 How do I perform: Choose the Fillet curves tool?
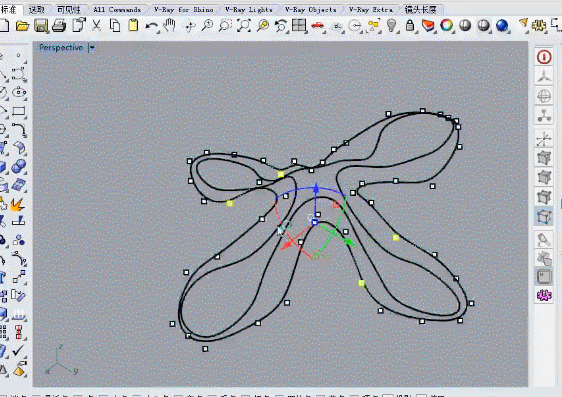tap(19, 130)
